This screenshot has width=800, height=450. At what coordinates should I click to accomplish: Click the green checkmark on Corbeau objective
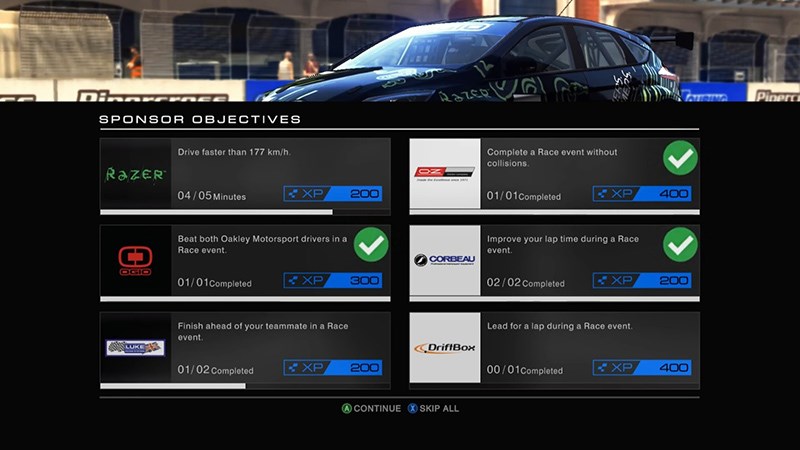[x=680, y=245]
